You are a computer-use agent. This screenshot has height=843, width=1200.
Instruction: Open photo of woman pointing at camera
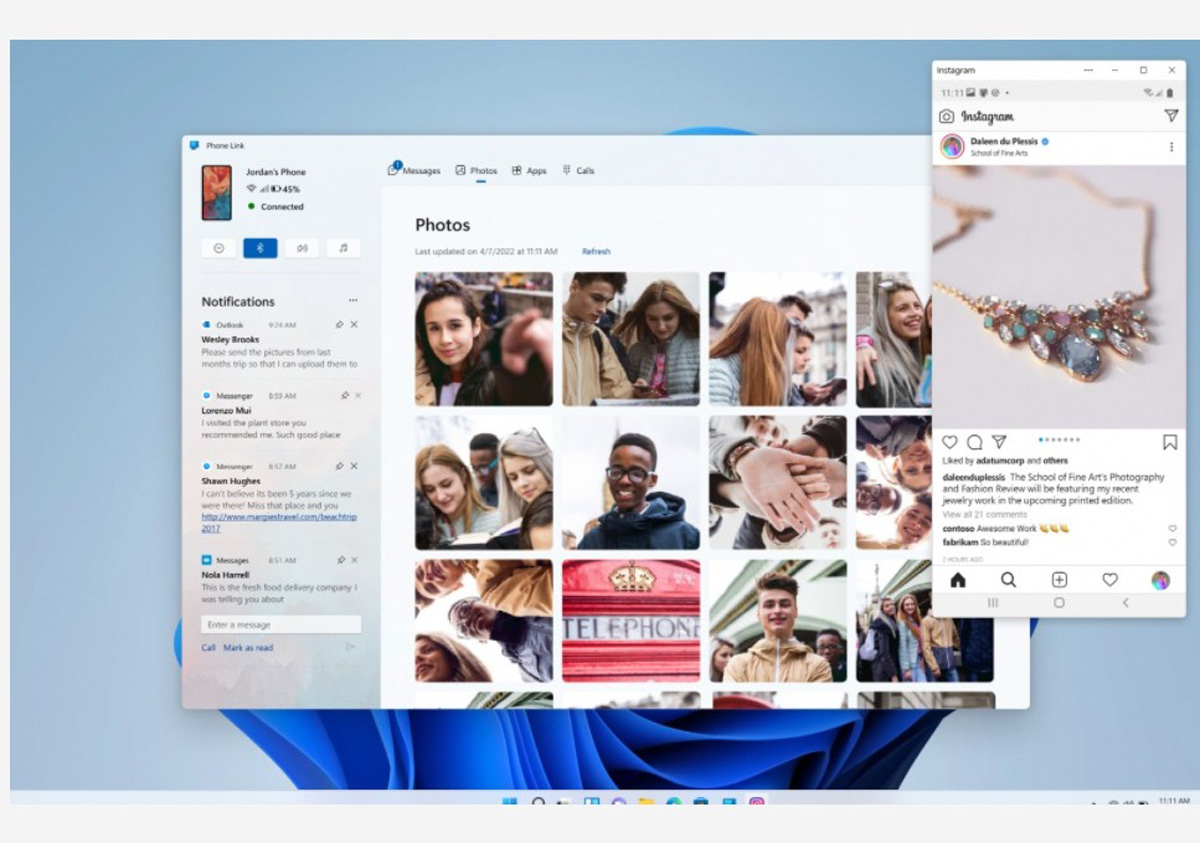click(x=484, y=339)
